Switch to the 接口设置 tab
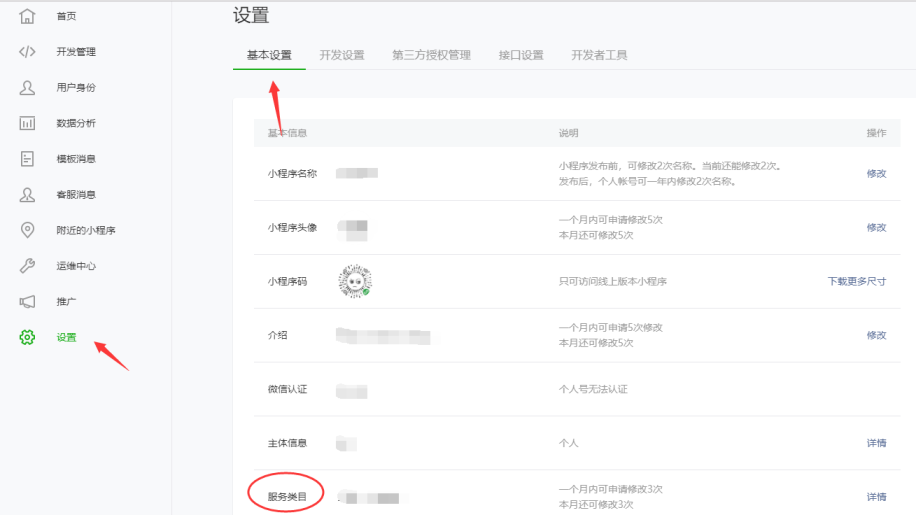916x515 pixels. pos(521,55)
